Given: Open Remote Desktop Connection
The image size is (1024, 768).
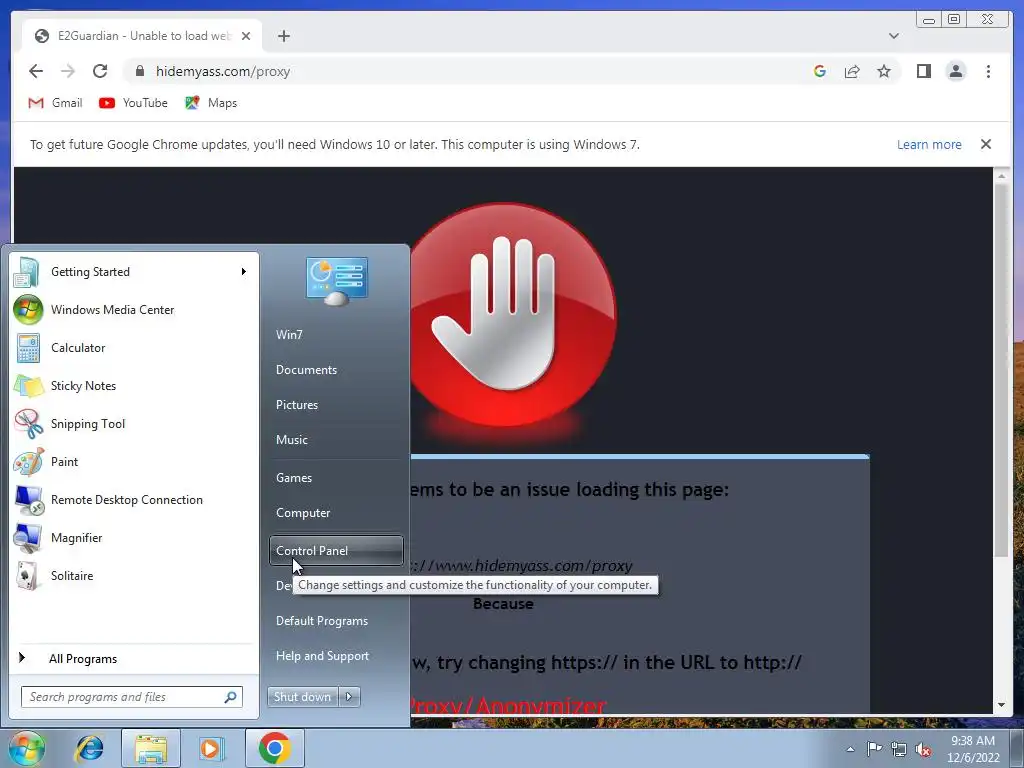Looking at the screenshot, I should click(133, 499).
